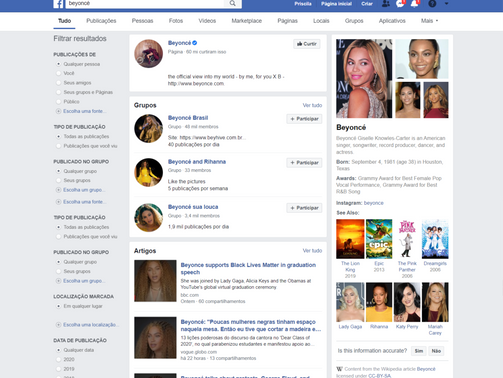Open Beyoncé page profile picture

pyautogui.click(x=148, y=54)
